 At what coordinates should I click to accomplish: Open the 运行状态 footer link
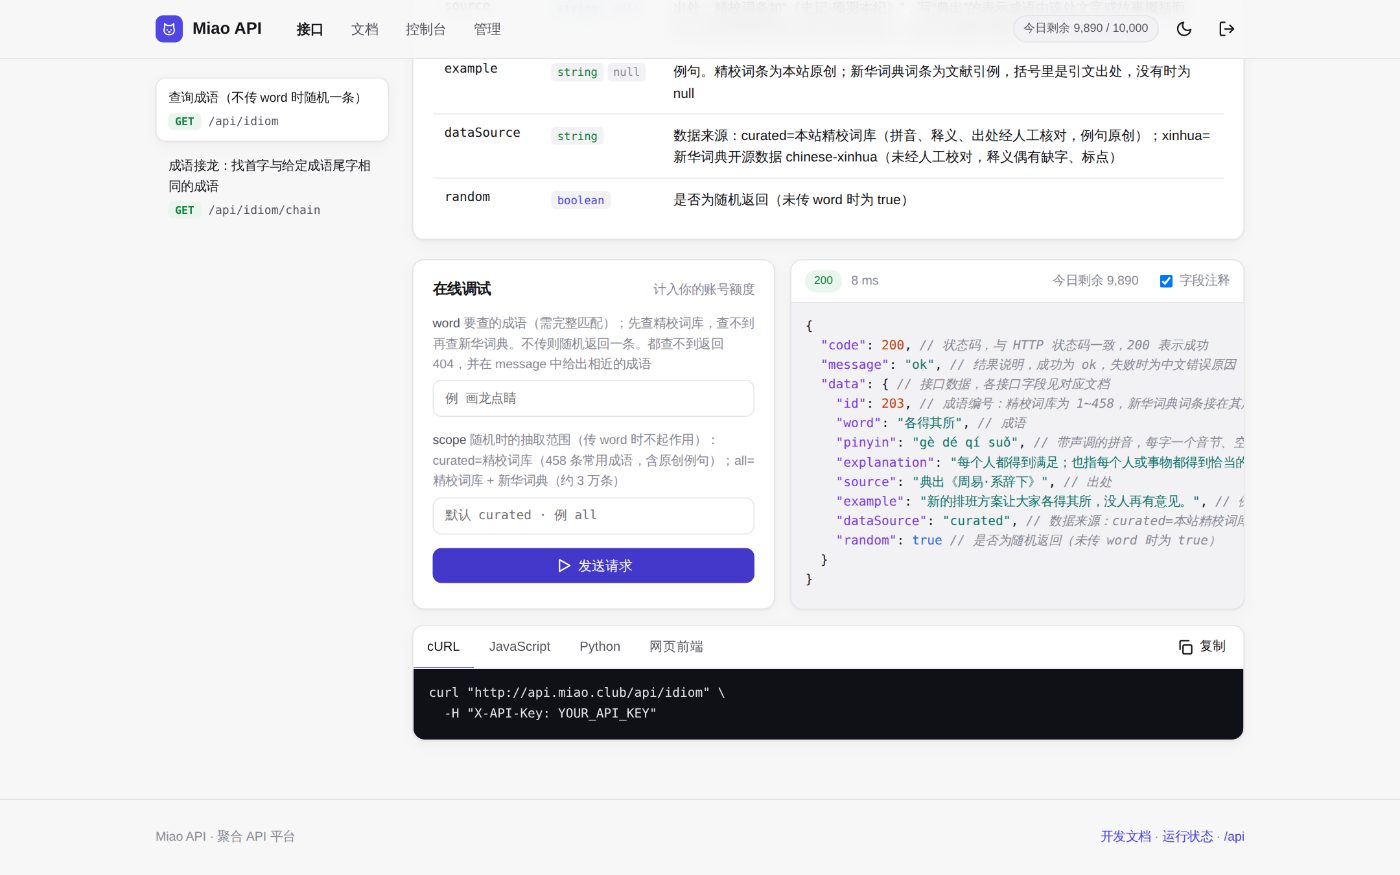1188,837
